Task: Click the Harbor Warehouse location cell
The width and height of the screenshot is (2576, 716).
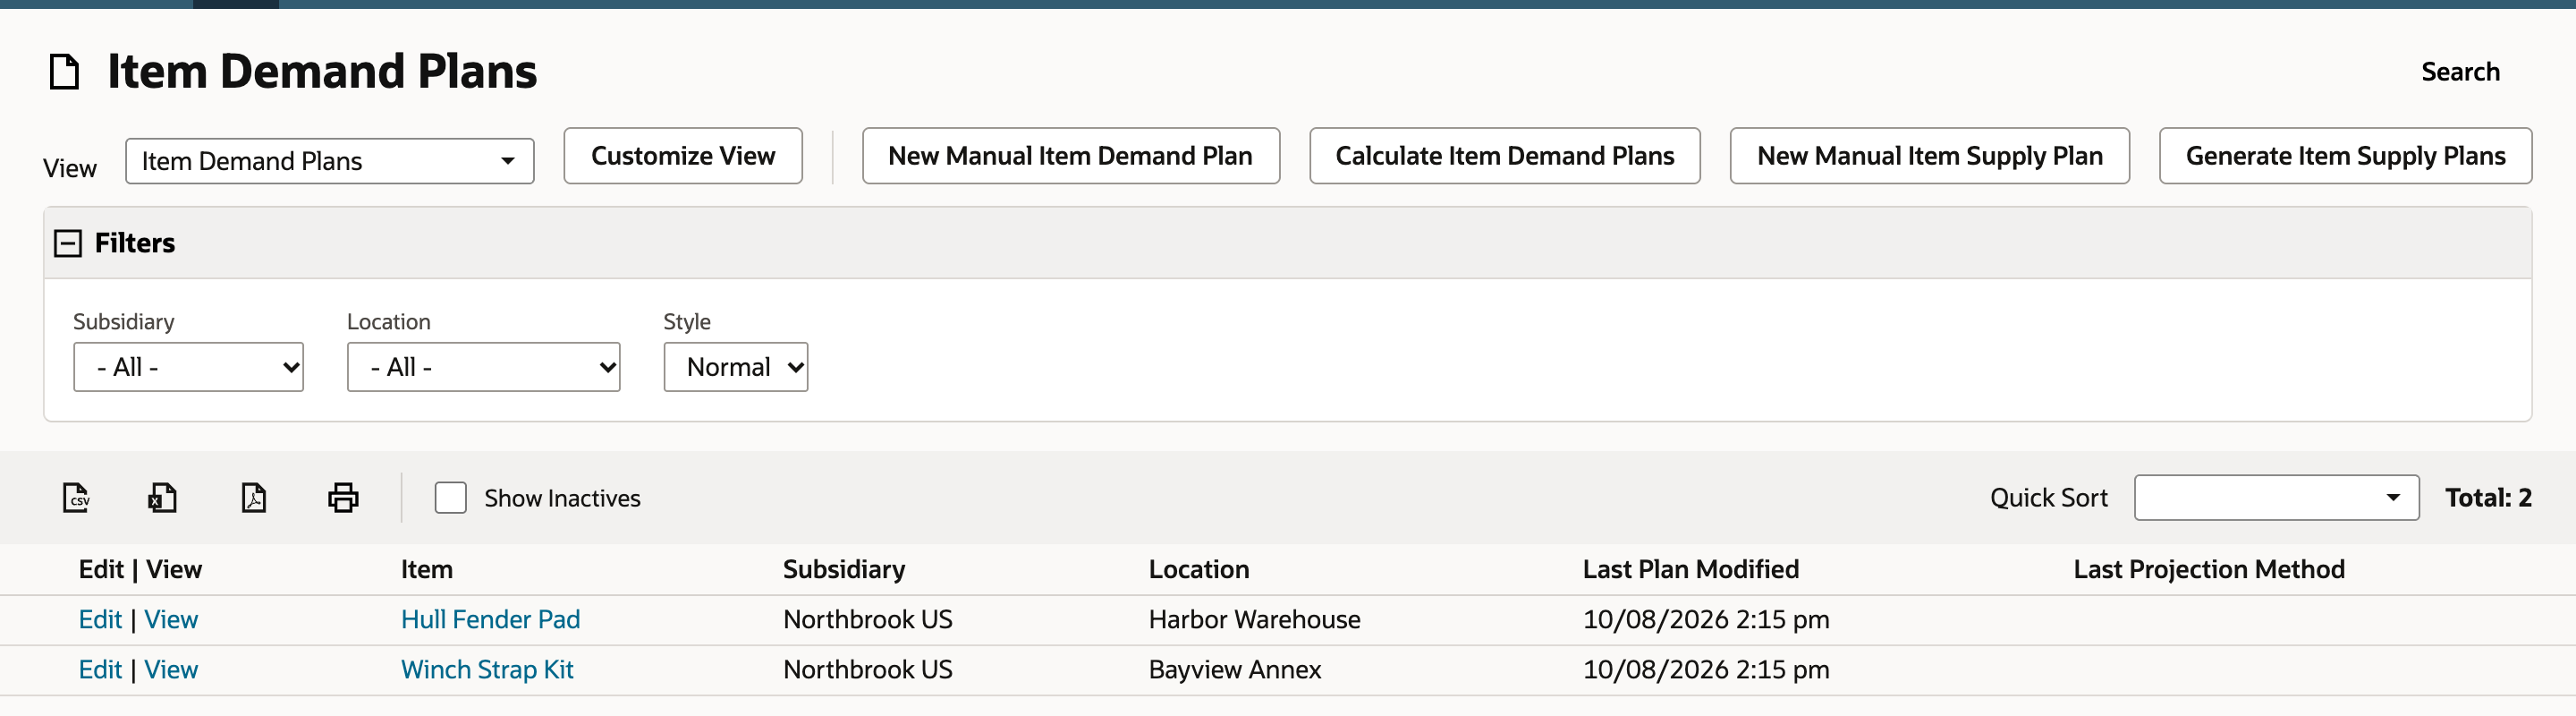Action: click(x=1255, y=620)
